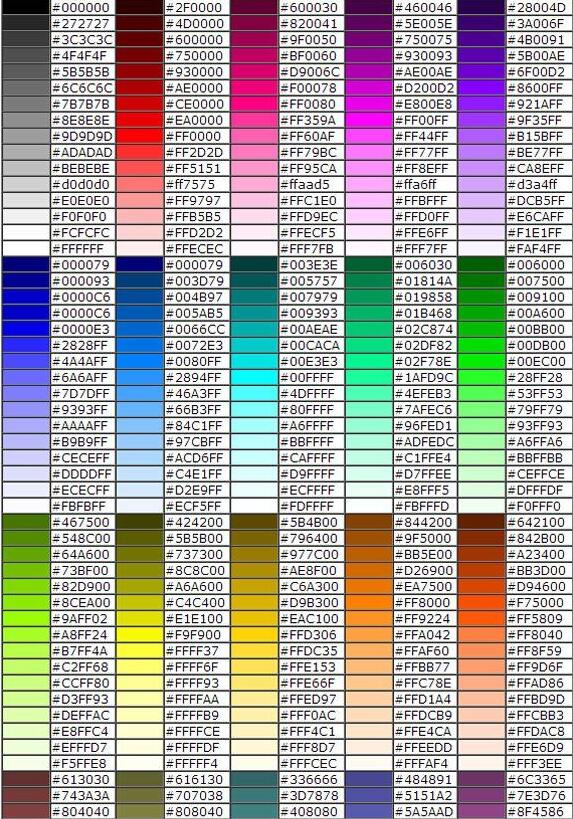Click the bright green #00EC00 swatch

(482, 361)
